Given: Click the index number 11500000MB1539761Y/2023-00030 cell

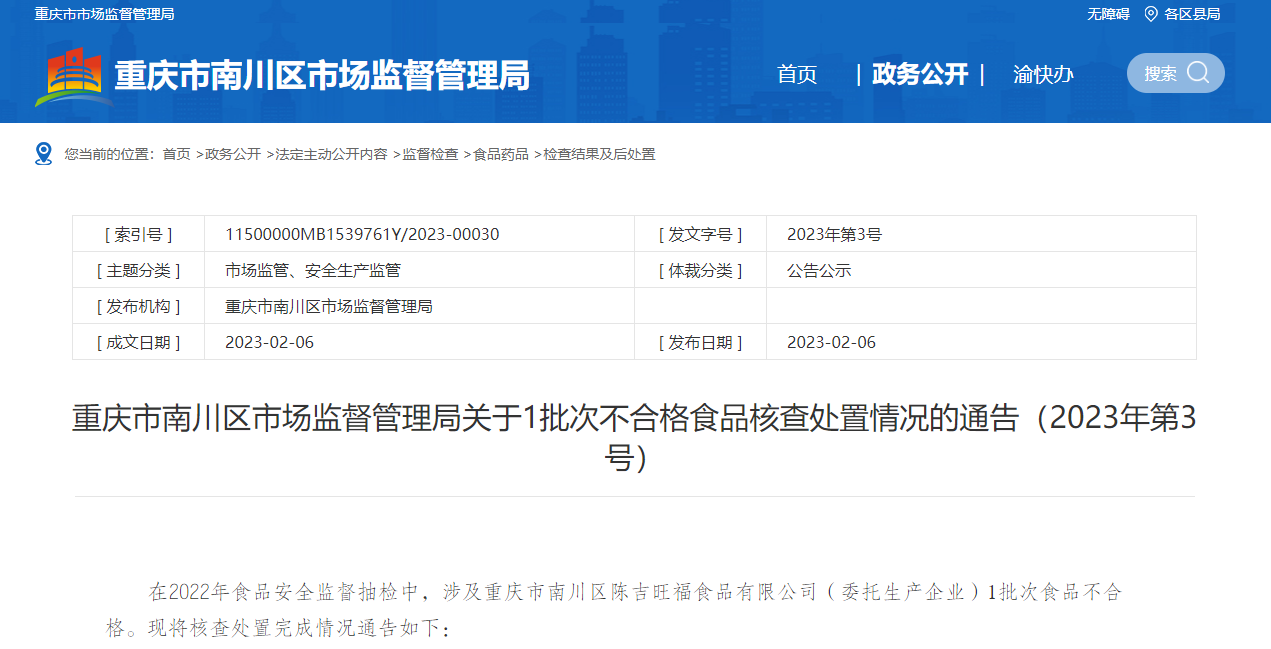Looking at the screenshot, I should (362, 234).
